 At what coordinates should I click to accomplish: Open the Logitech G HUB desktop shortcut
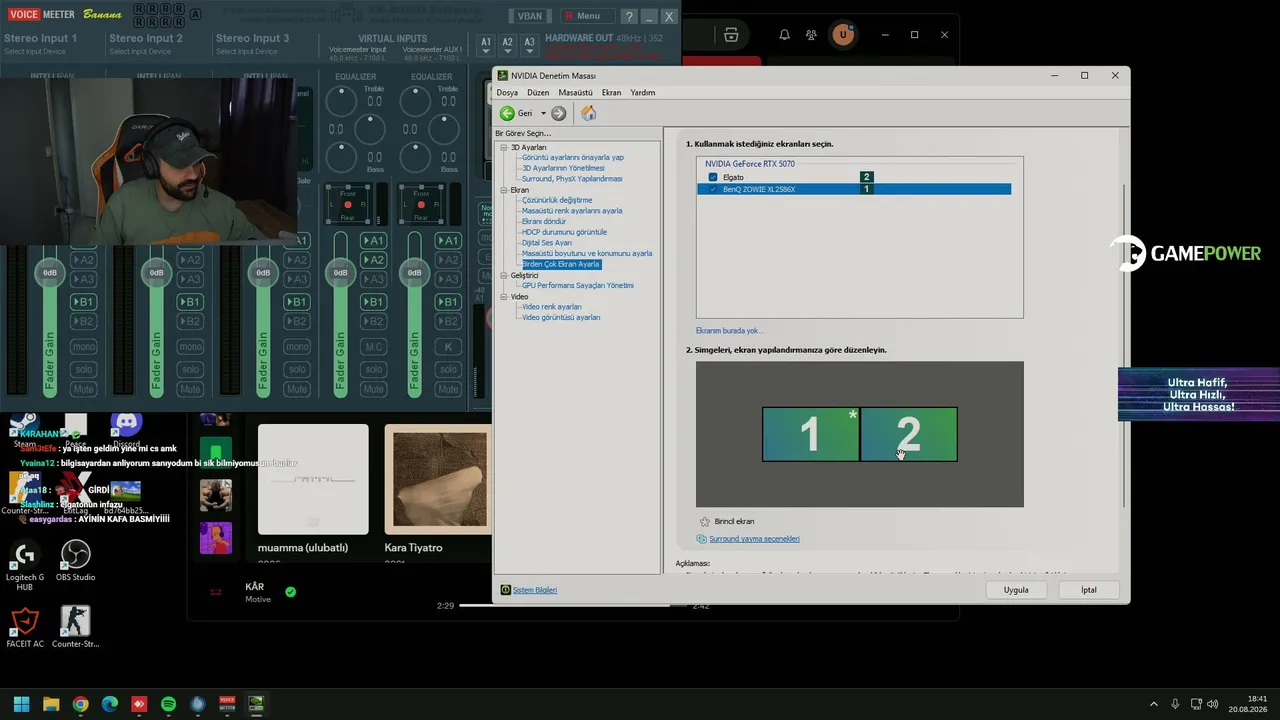point(25,565)
